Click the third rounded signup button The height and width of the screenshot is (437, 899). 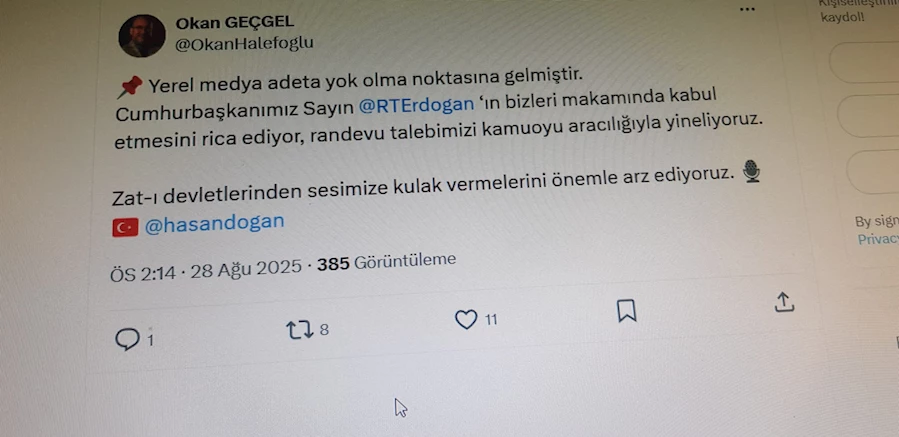click(x=873, y=172)
